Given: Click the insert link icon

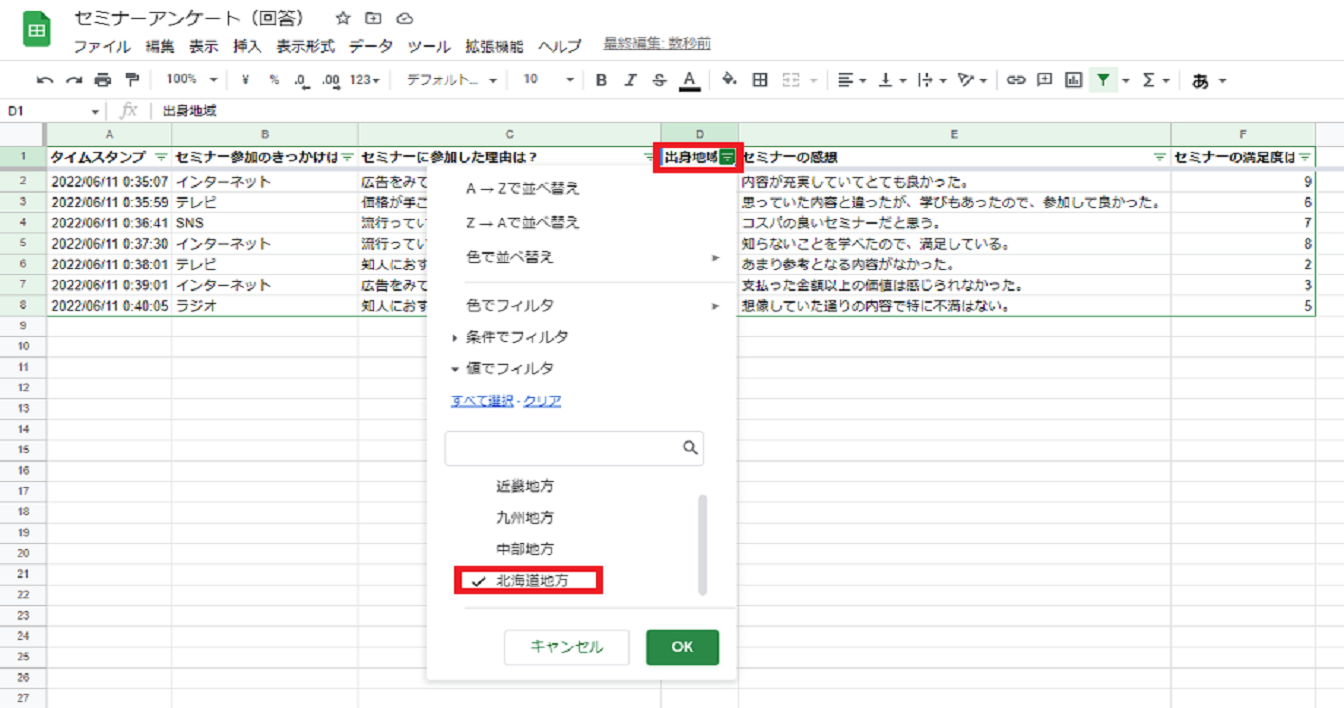Looking at the screenshot, I should (1016, 80).
